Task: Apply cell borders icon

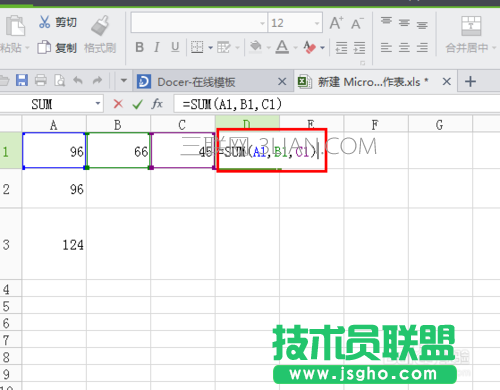Action: tap(197, 48)
